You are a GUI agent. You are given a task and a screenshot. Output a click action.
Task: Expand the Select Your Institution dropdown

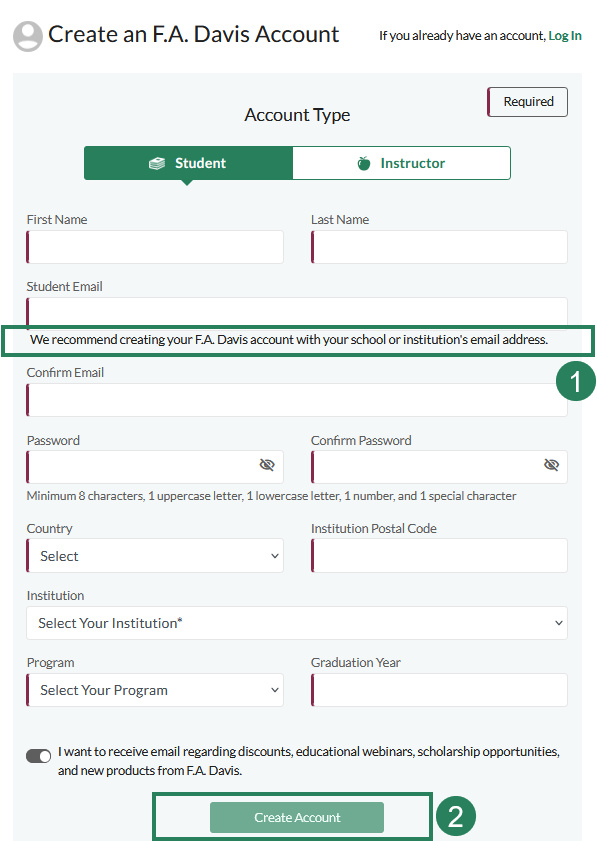point(296,622)
